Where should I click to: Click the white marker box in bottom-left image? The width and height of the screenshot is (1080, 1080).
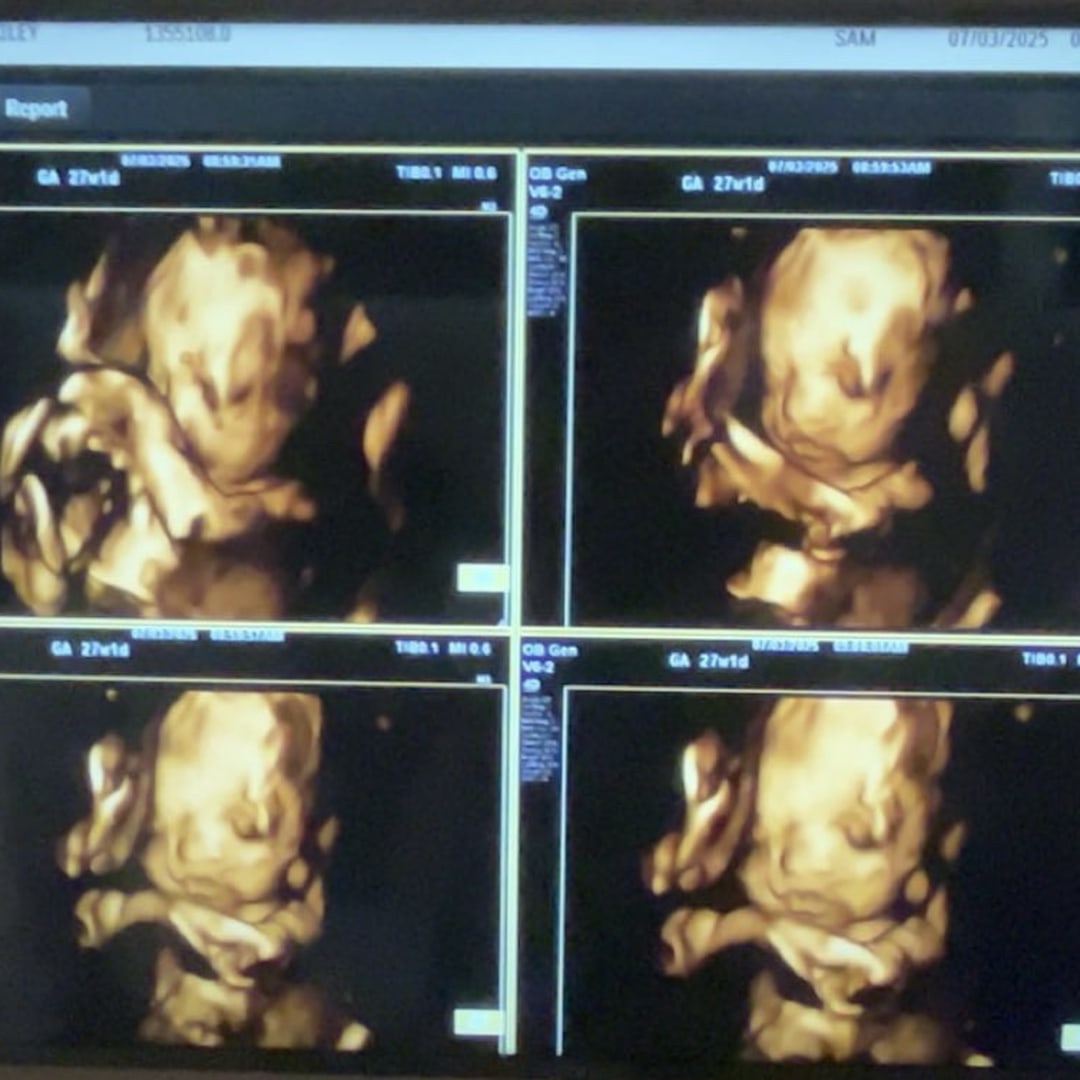(x=476, y=1021)
